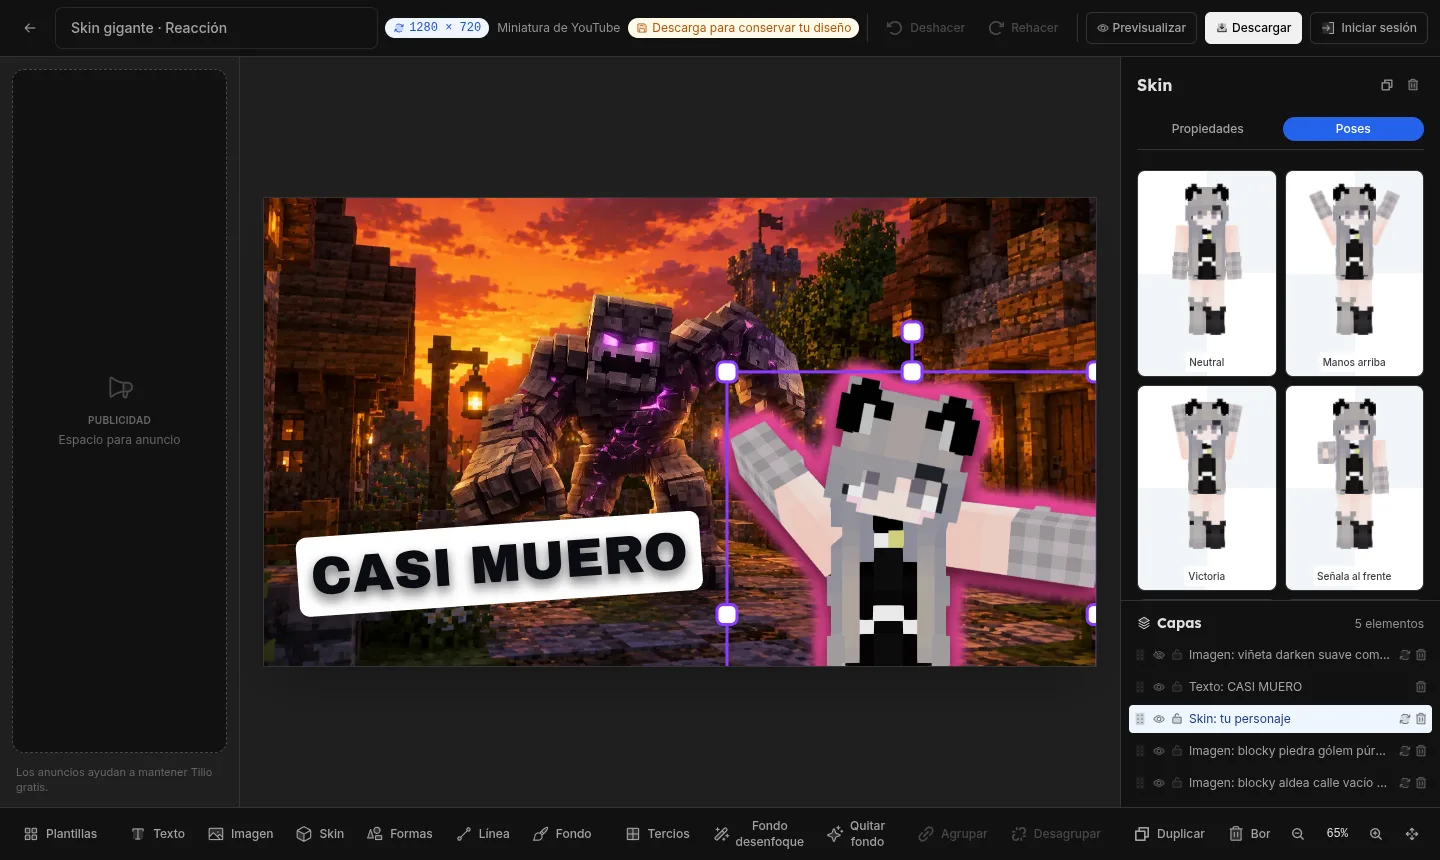The width and height of the screenshot is (1440, 860).
Task: Select the 'Imagen: blocky aldea calle vacío' layer name
Action: click(x=1288, y=783)
